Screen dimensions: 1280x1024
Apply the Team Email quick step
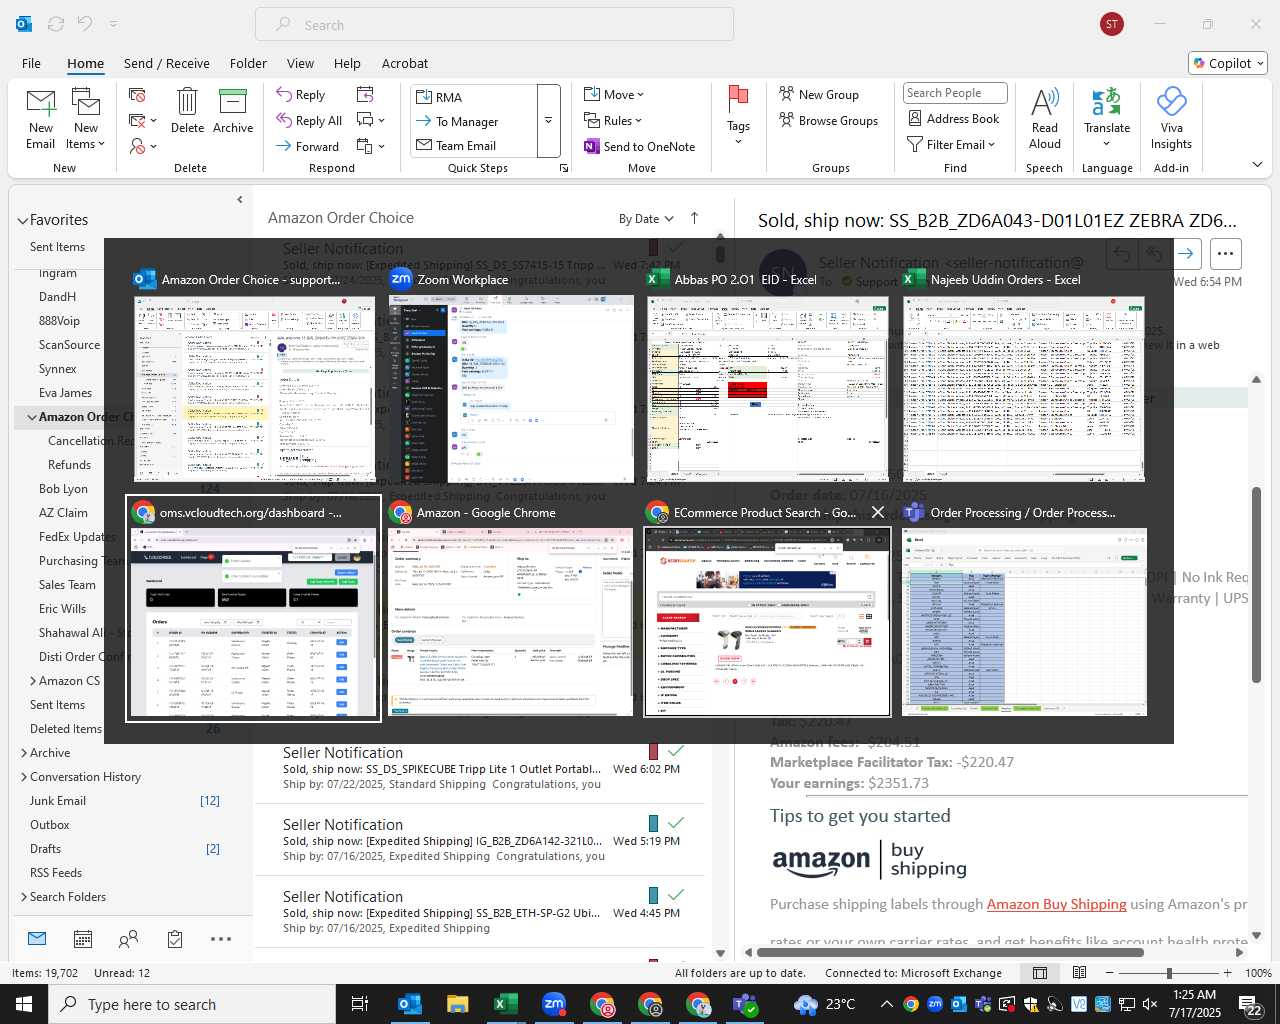click(473, 145)
